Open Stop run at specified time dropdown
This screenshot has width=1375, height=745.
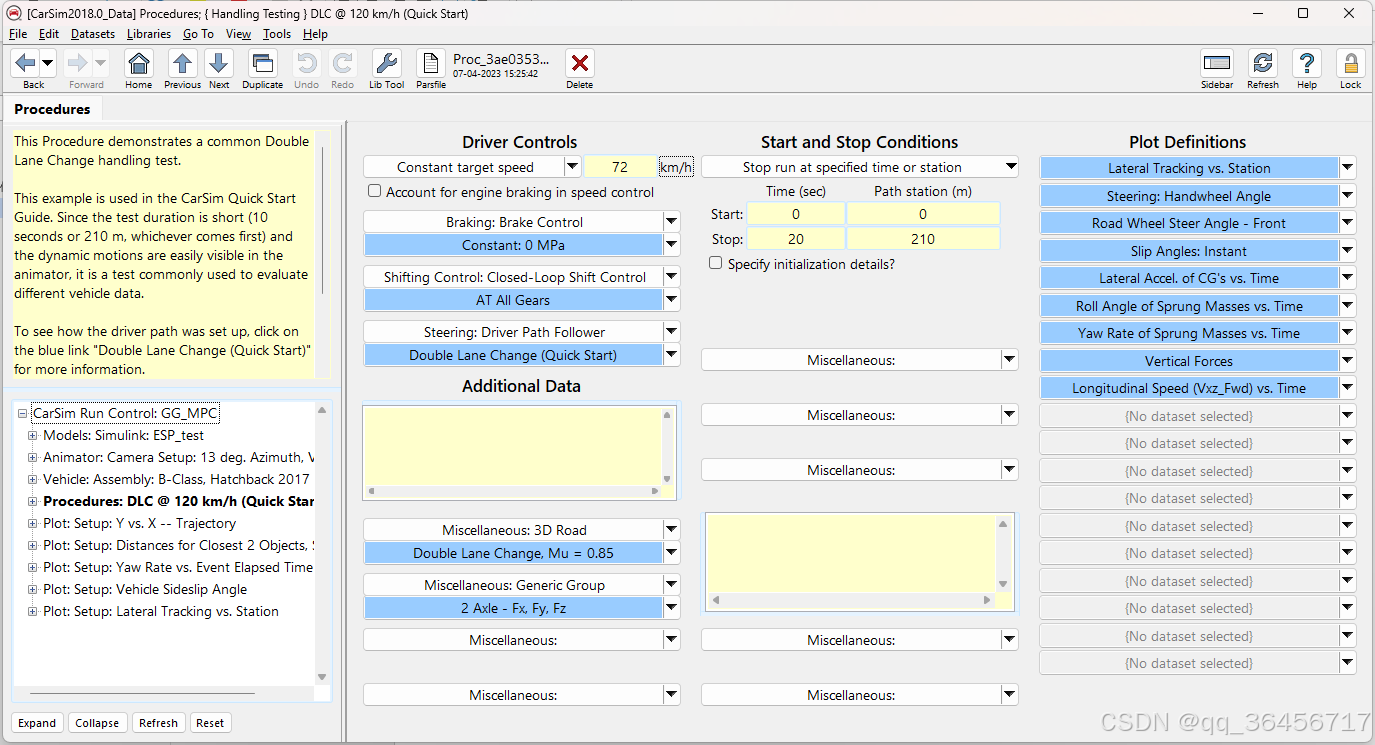pyautogui.click(x=1011, y=167)
